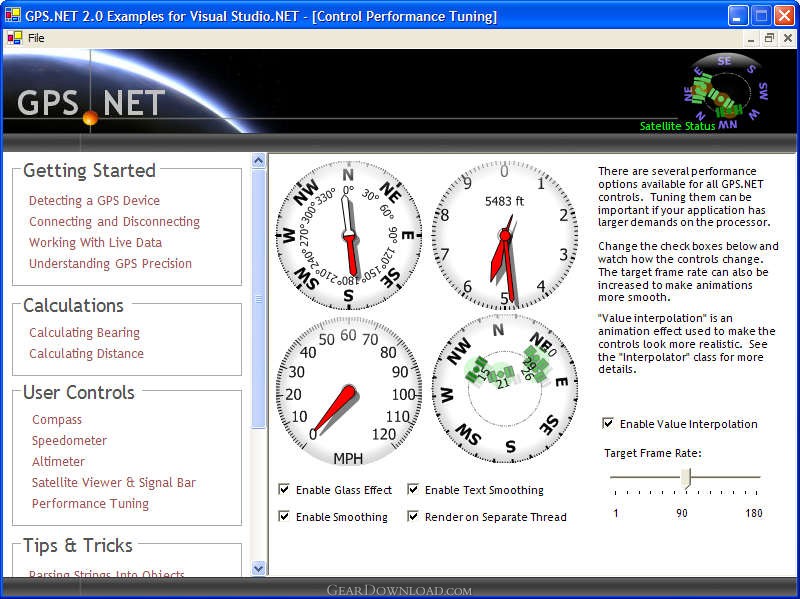Viewport: 800px width, 599px height.
Task: Toggle Enable Value Interpolation checkbox
Action: [x=608, y=423]
